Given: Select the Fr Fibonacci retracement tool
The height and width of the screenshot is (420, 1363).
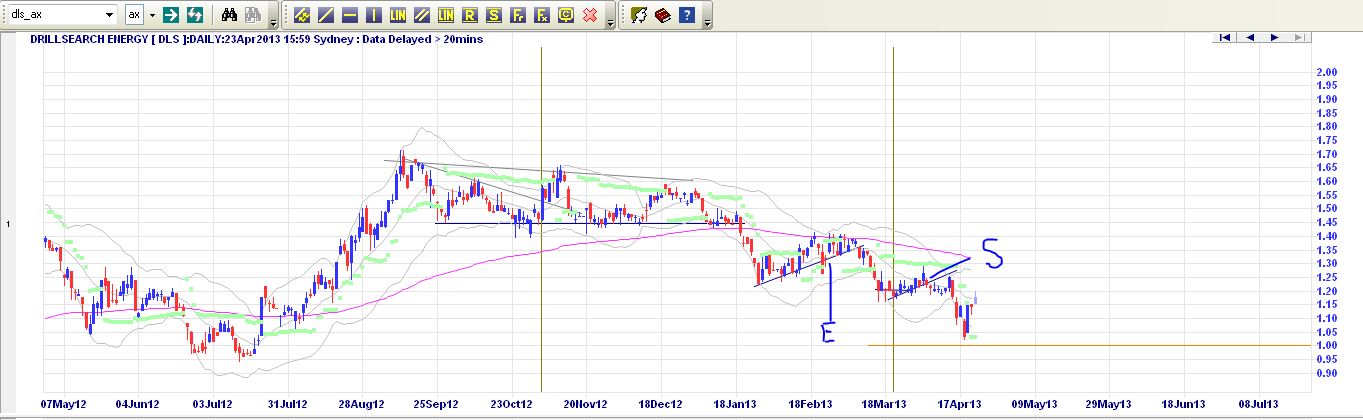Looking at the screenshot, I should [518, 15].
